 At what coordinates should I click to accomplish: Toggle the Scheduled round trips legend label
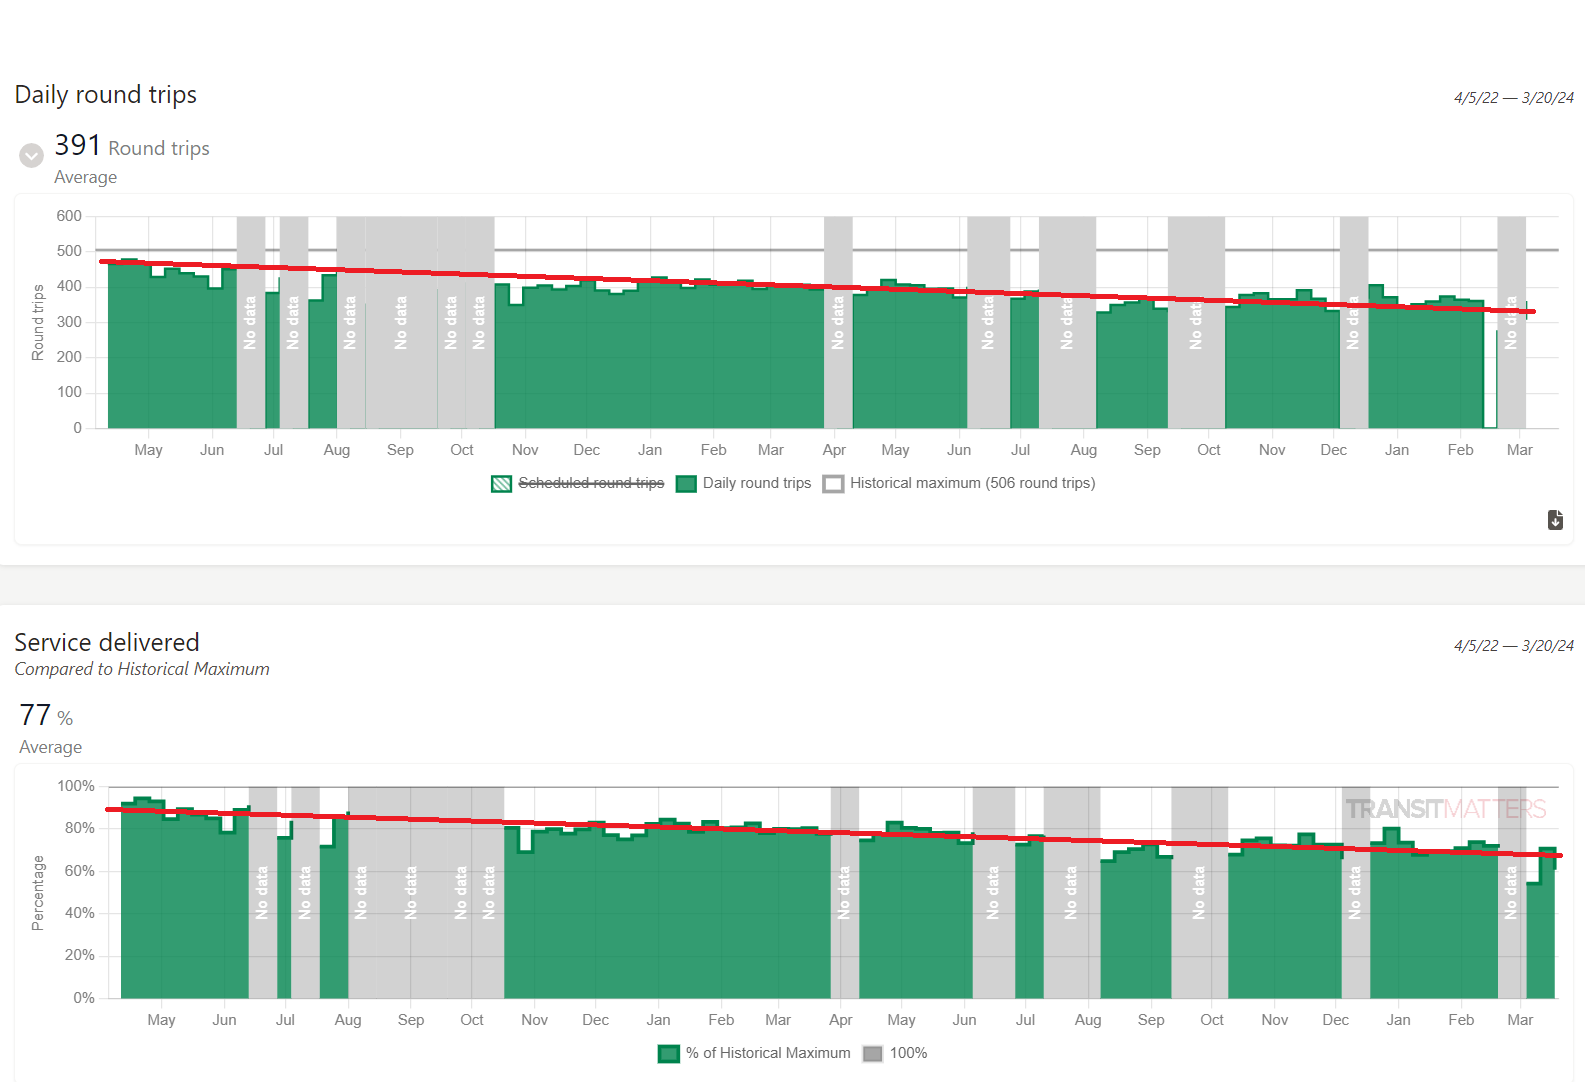(590, 483)
